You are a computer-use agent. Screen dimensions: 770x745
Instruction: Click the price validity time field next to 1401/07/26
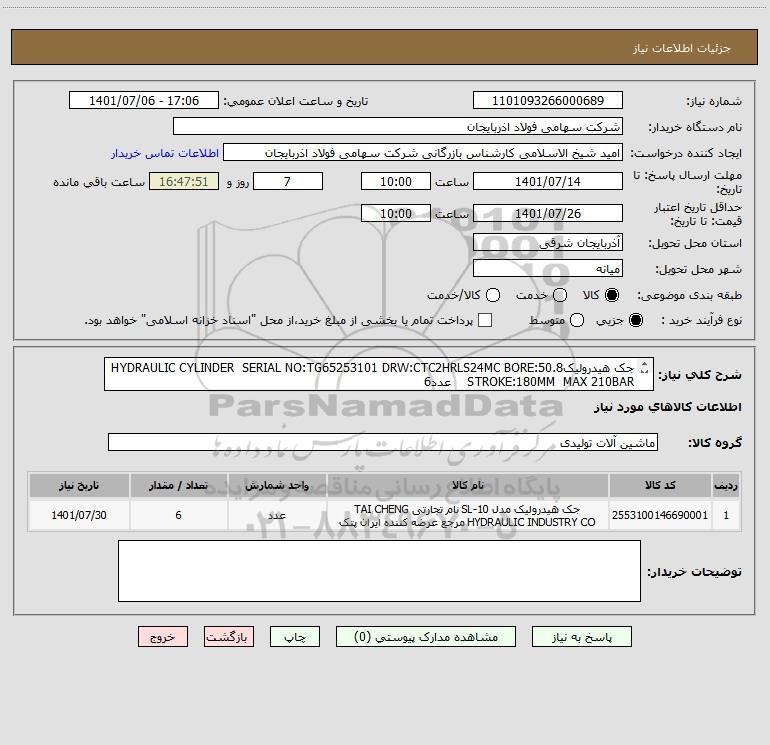pyautogui.click(x=396, y=213)
